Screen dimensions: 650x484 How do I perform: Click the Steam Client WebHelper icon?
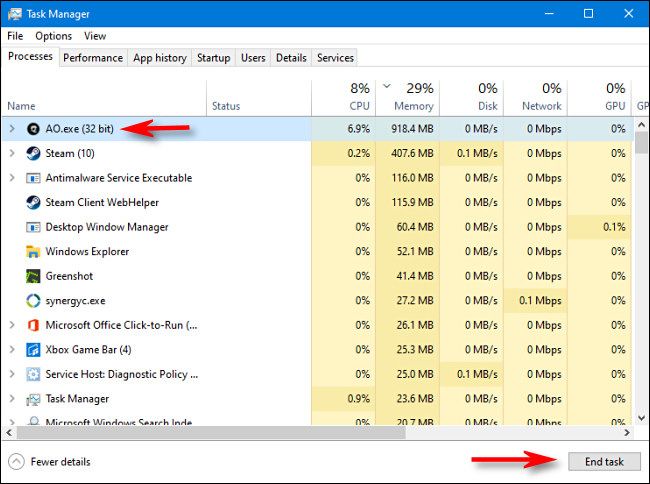(33, 202)
